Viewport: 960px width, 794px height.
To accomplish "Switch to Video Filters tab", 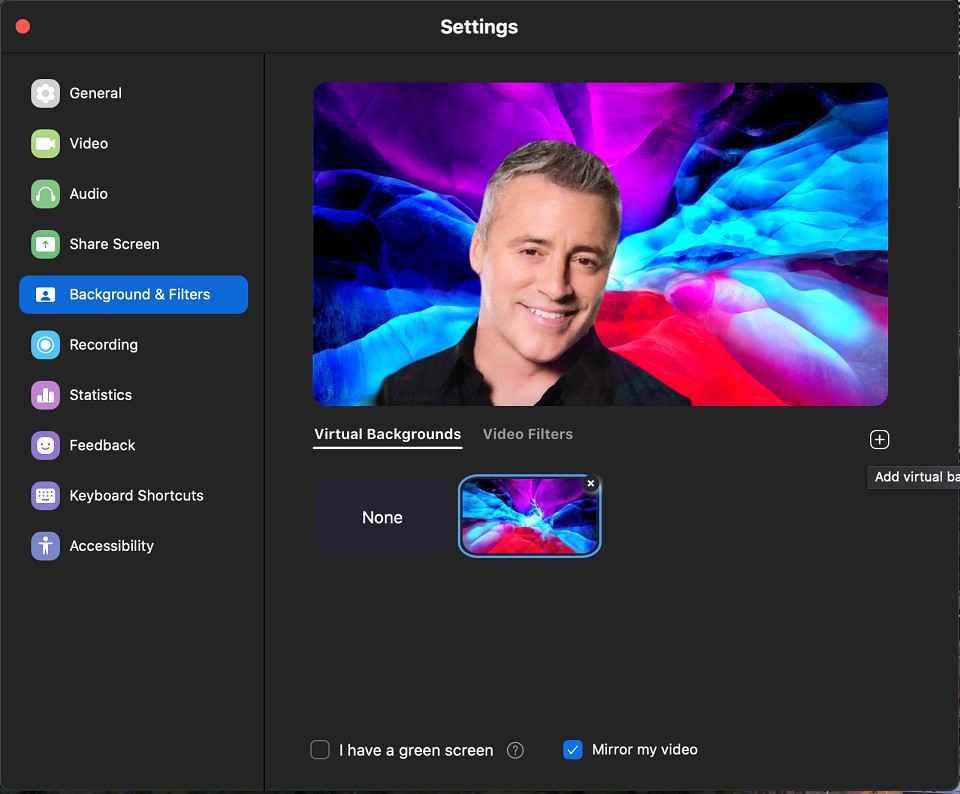I will click(528, 434).
